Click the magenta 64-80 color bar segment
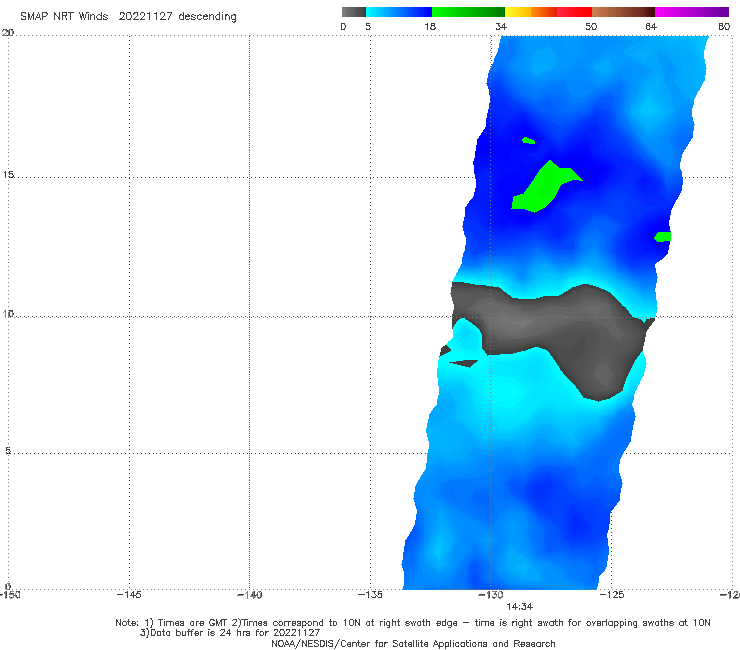The image size is (740, 650). (692, 12)
